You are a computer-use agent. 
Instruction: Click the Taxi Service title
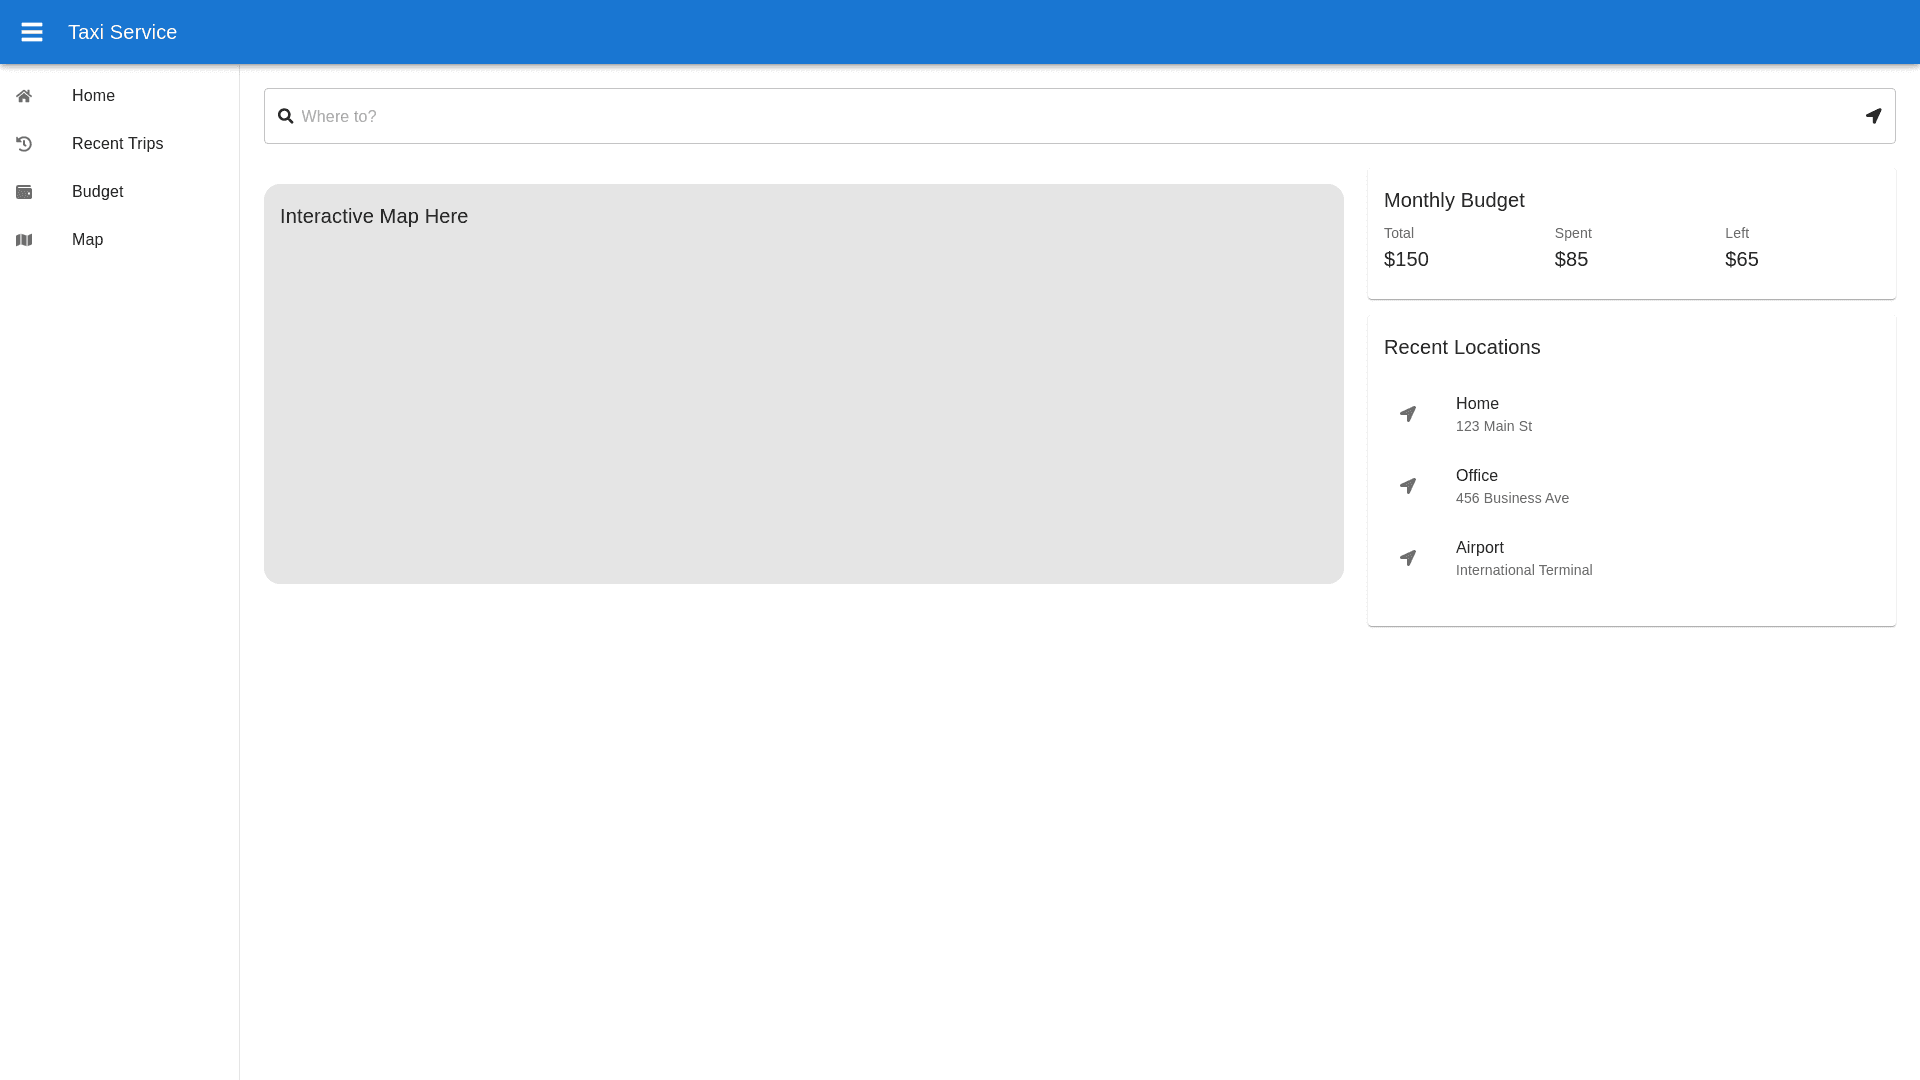pyautogui.click(x=122, y=32)
